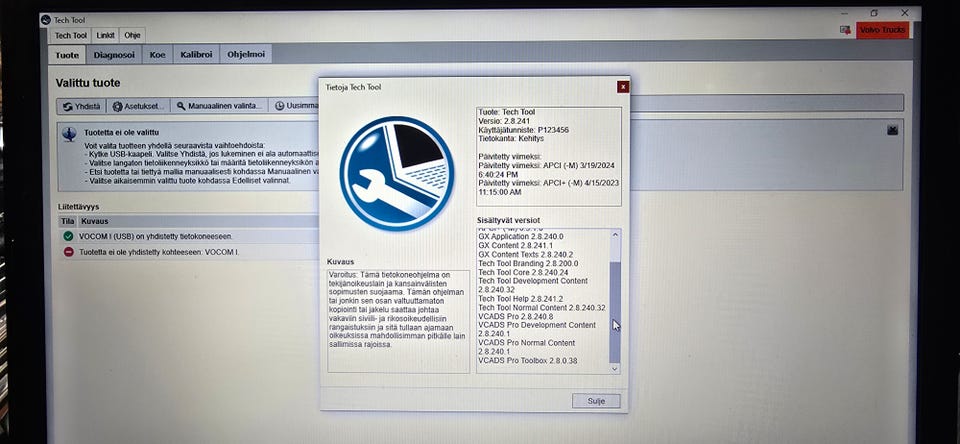The width and height of the screenshot is (960, 444).
Task: Click 'Tech Tool Help 2.8.241.2' entry
Action: coord(520,298)
